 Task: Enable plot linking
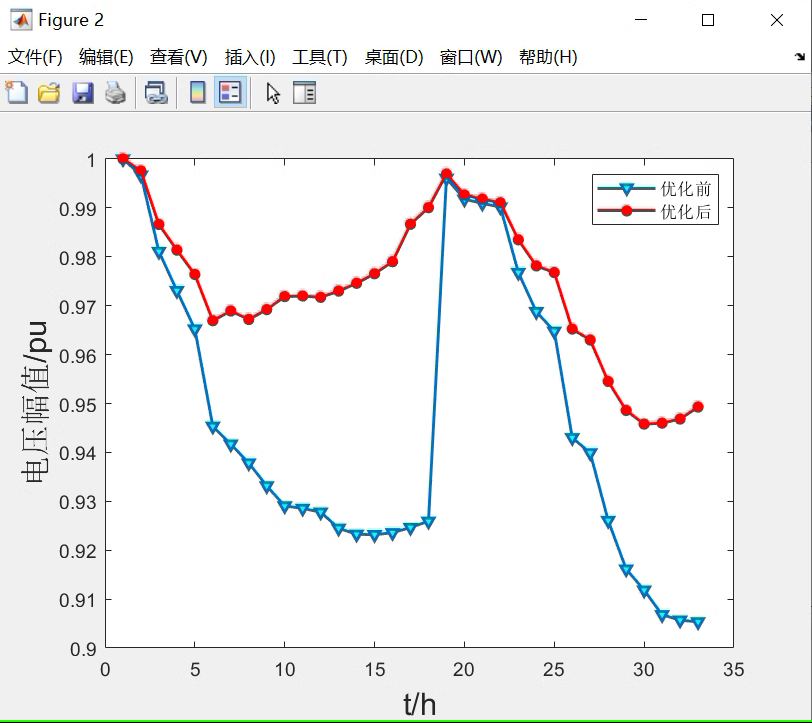point(156,92)
